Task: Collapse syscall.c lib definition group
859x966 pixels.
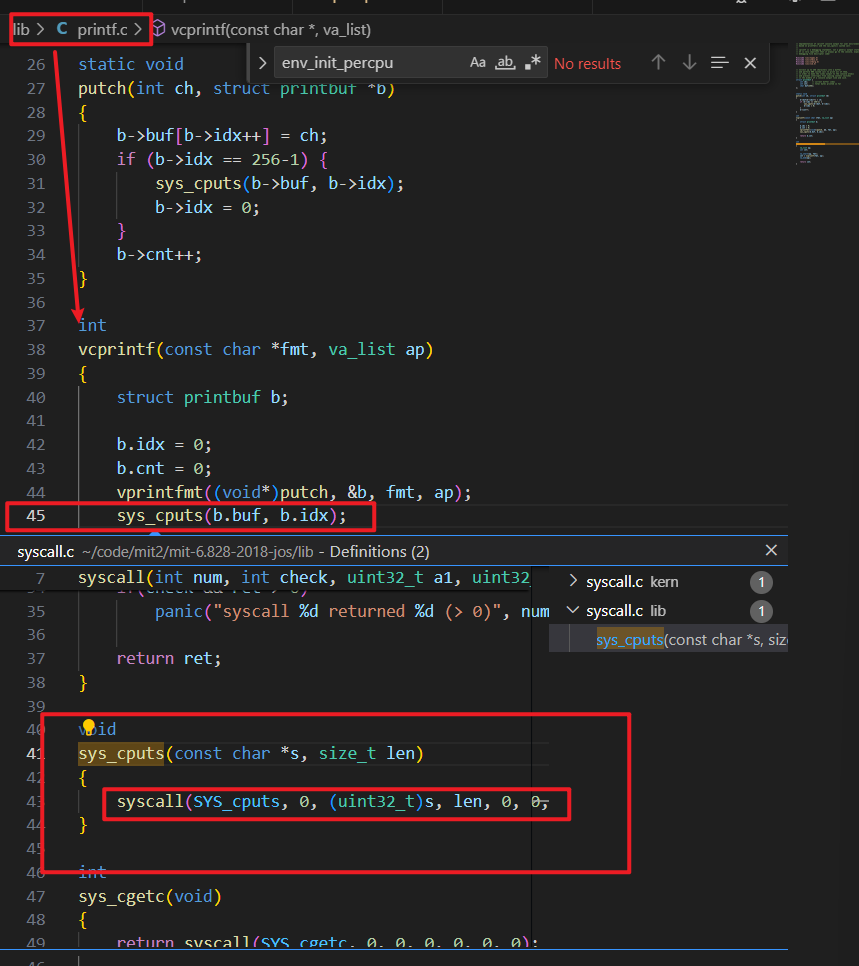Action: 572,610
